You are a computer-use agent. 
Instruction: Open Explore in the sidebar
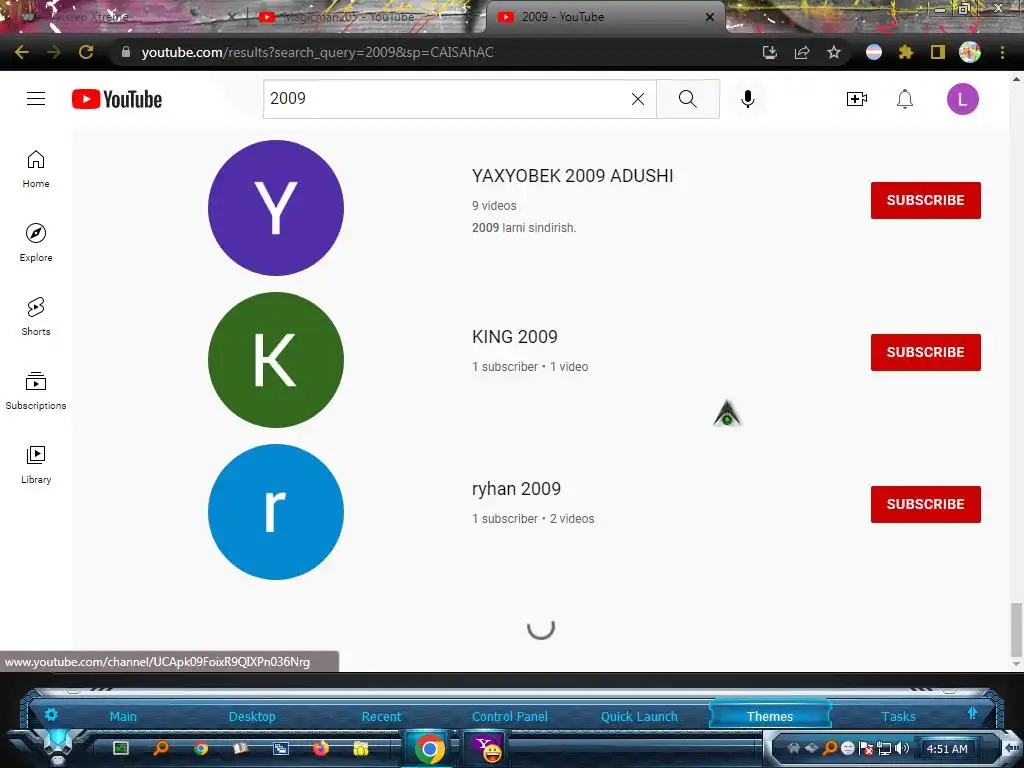[x=36, y=243]
